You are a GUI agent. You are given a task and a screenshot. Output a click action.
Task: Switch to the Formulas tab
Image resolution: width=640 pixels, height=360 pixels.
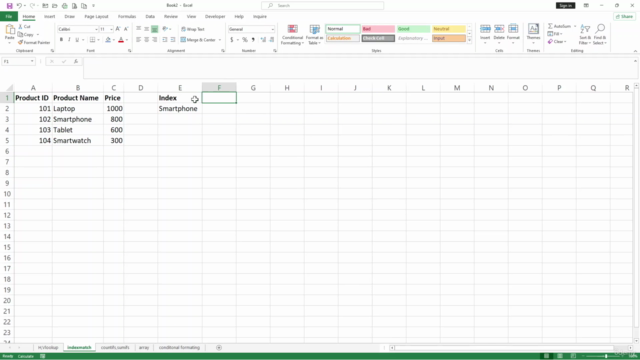(127, 17)
